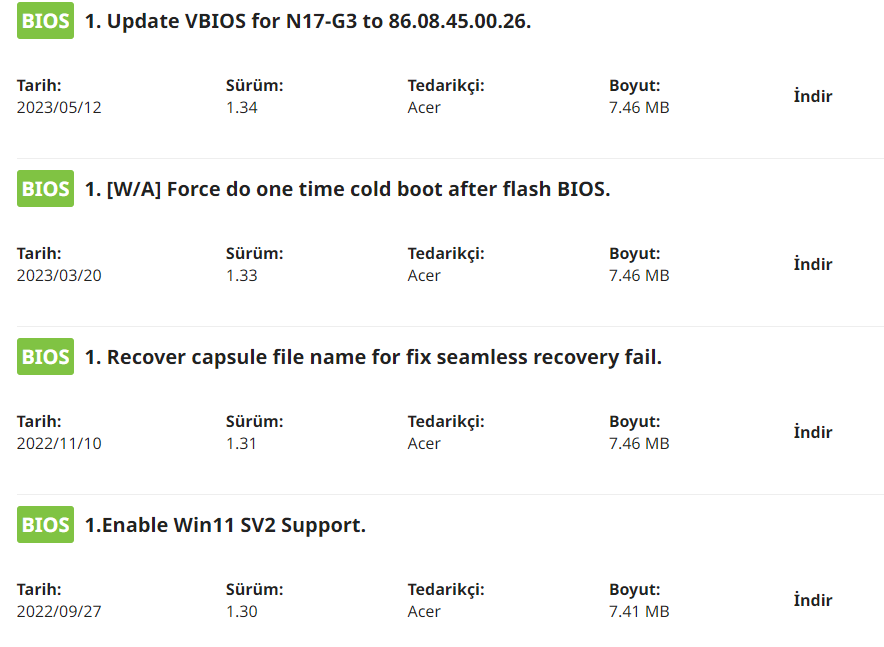Click the BIOS badge for Win11 SV2 Support
Screen dimensions: 884x647
[45, 525]
